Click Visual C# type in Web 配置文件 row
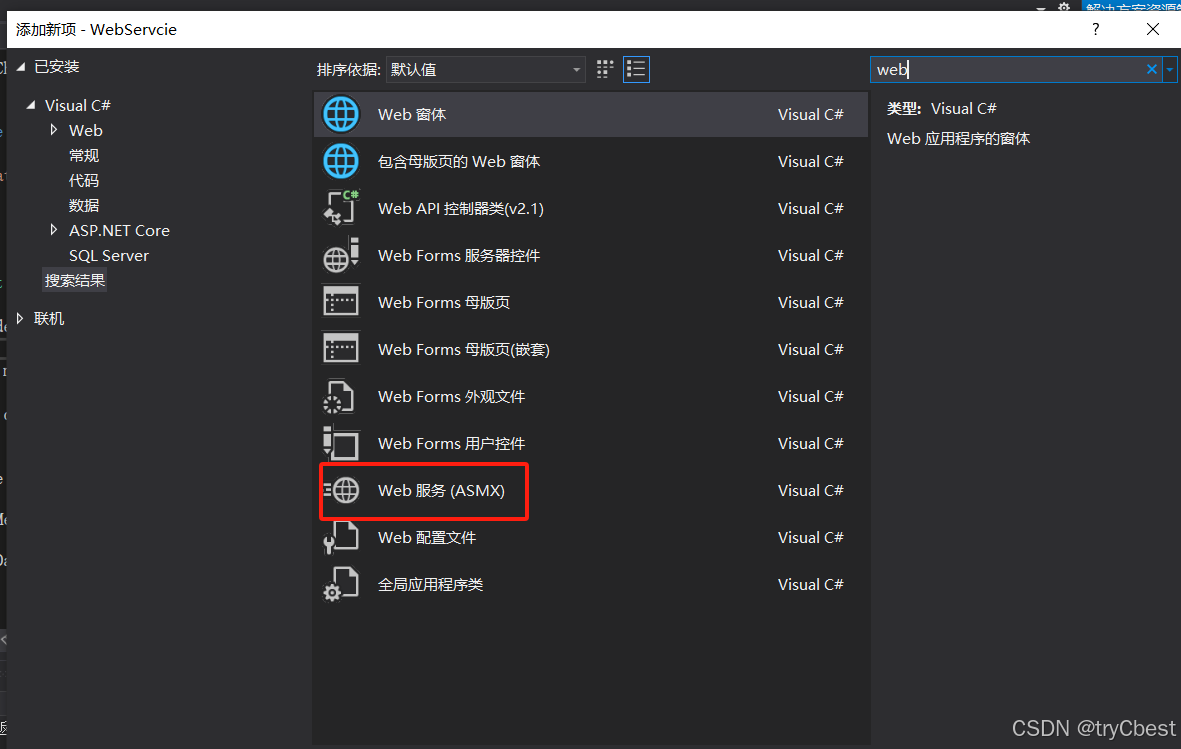The image size is (1181, 749). (x=810, y=537)
